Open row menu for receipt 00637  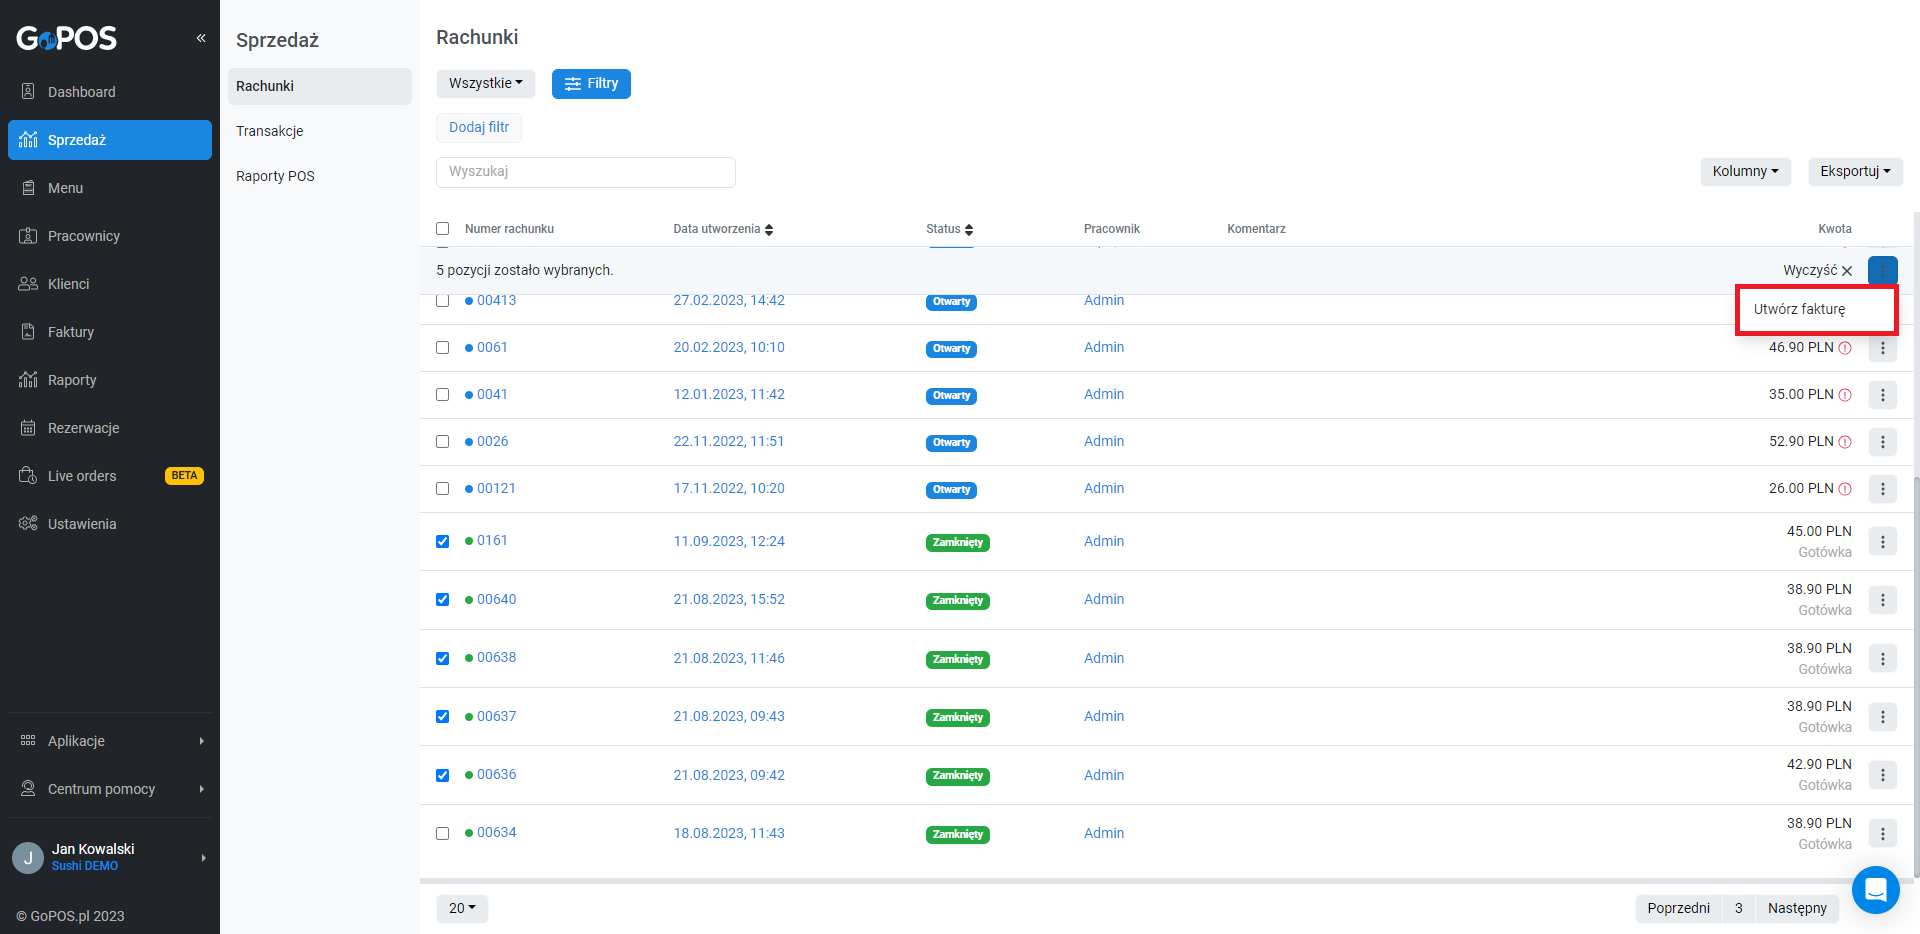1883,717
